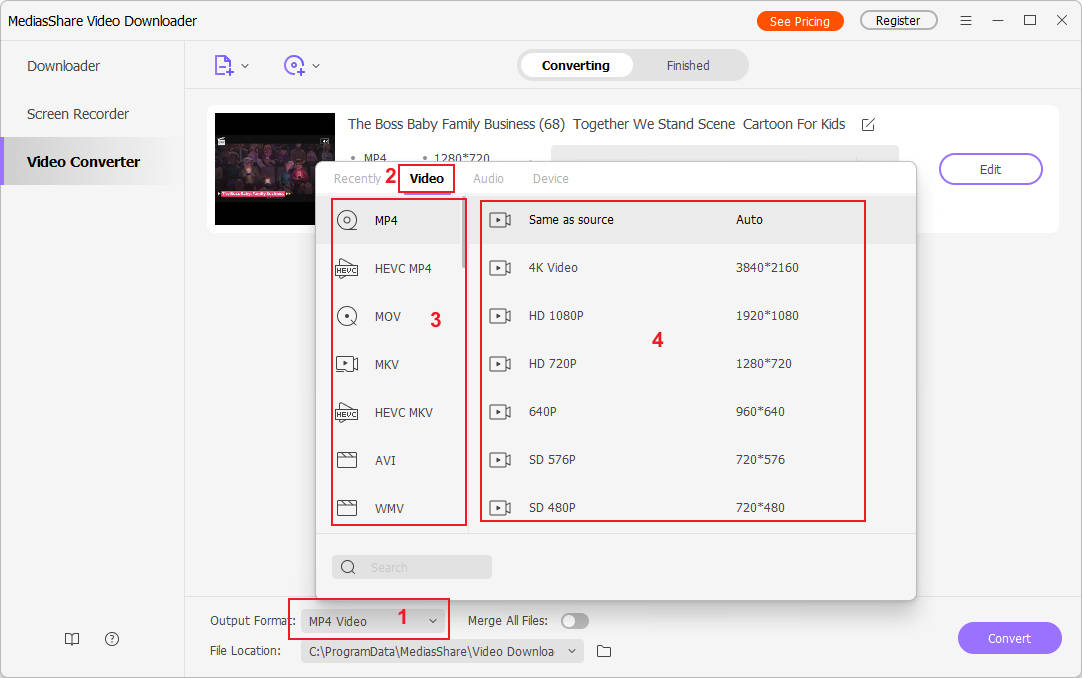The image size is (1082, 678).
Task: Switch to the Finished tab
Action: 688,66
